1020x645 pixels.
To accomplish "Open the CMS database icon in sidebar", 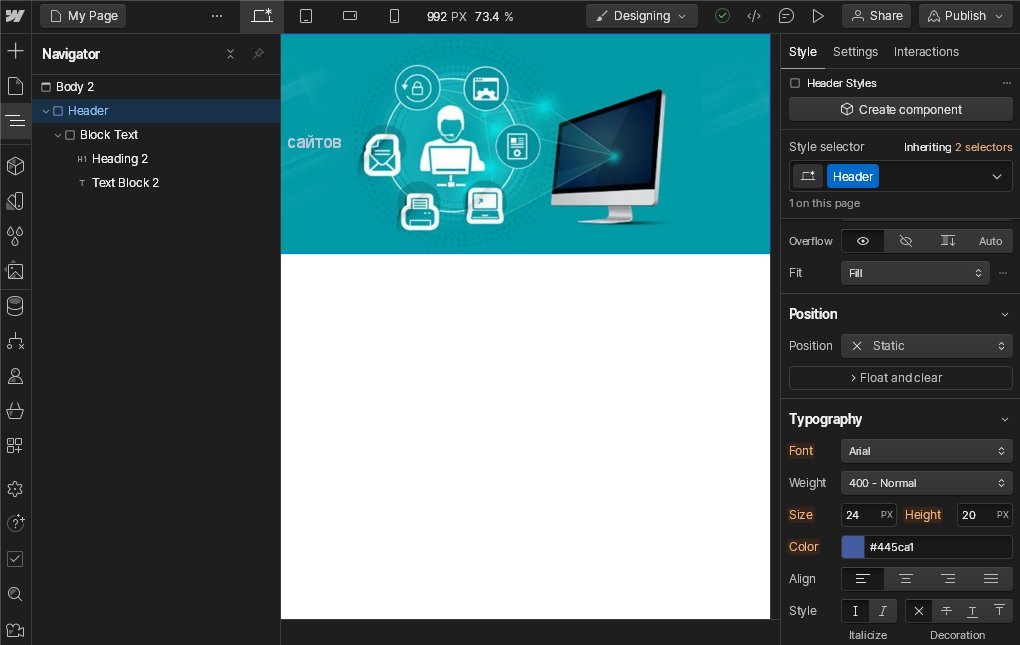I will click(15, 306).
